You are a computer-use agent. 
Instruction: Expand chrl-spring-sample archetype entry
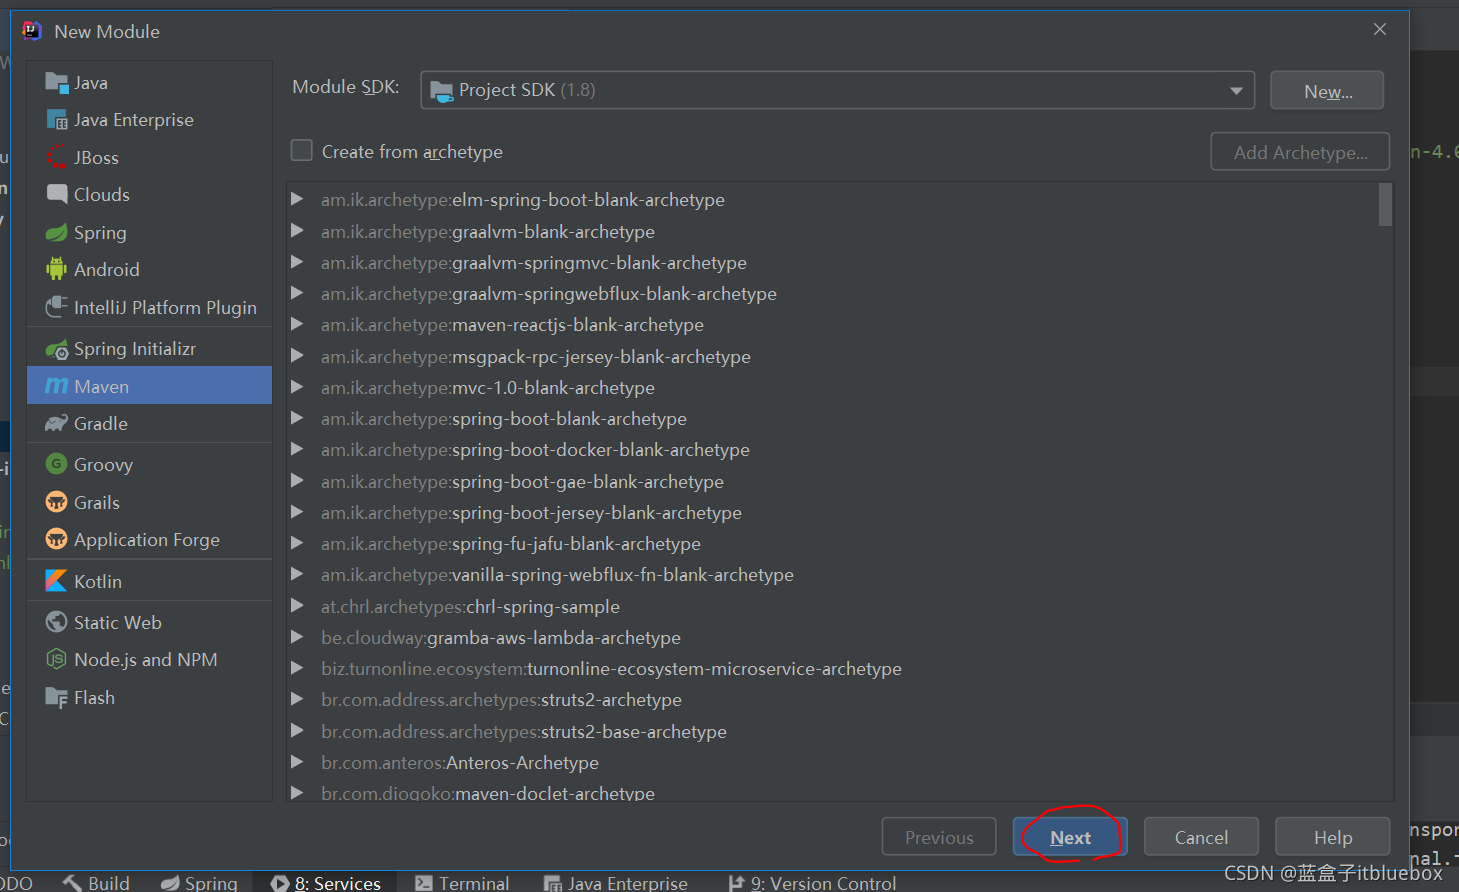click(297, 606)
